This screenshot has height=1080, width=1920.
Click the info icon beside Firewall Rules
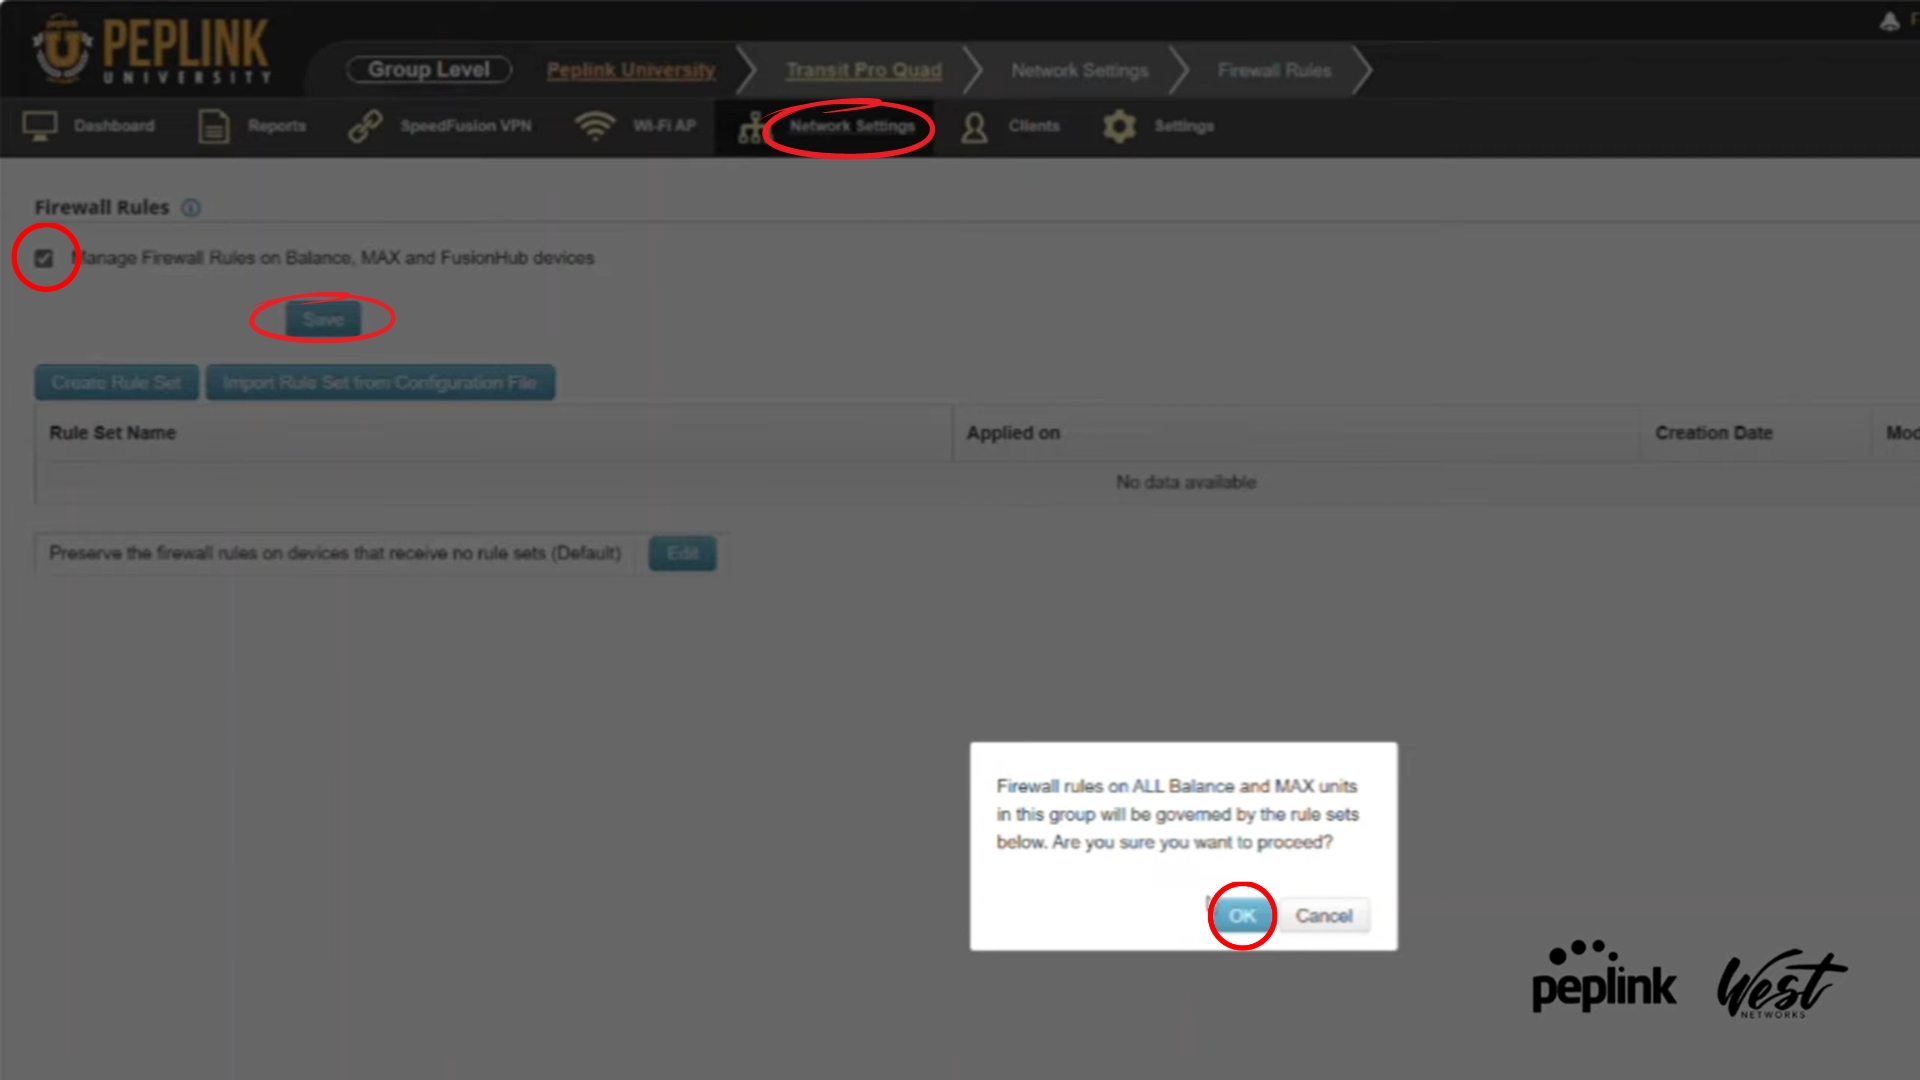coord(191,208)
